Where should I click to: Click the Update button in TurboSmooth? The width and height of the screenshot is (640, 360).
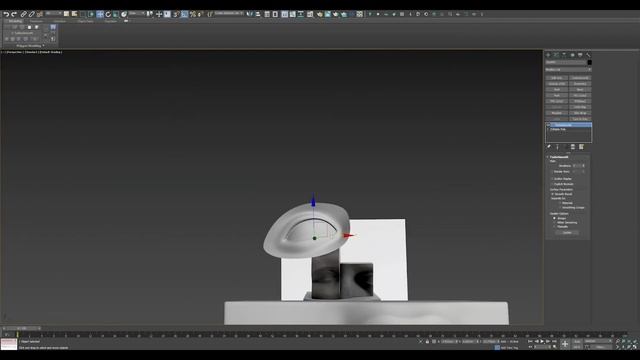click(x=567, y=233)
